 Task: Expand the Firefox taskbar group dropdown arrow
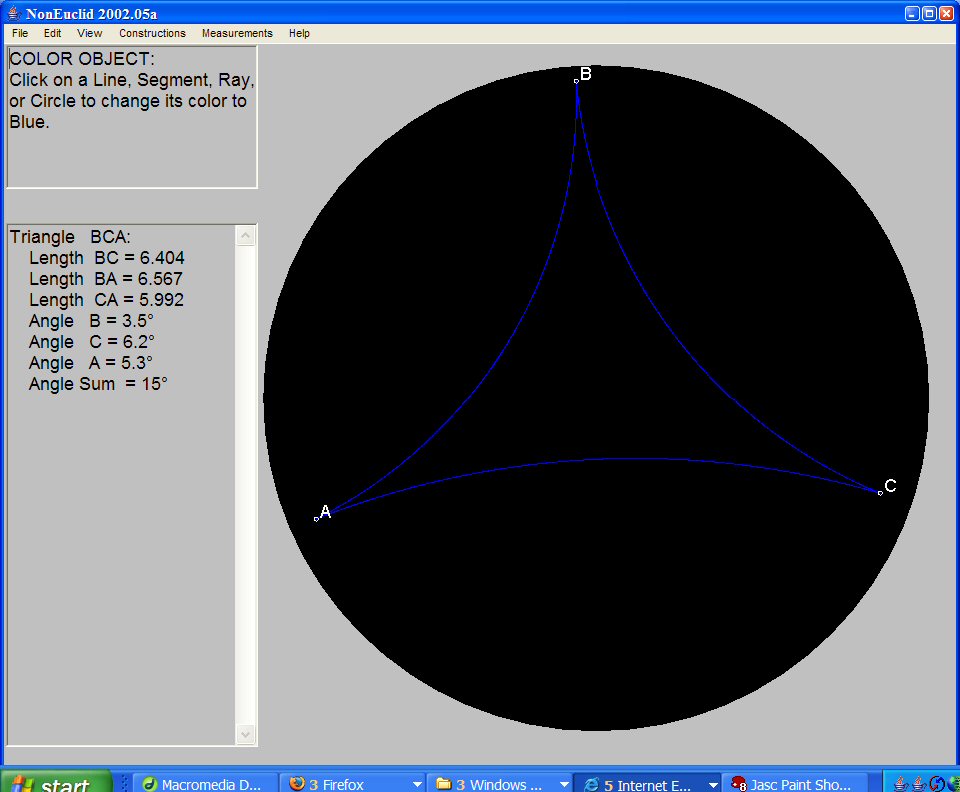[x=418, y=784]
